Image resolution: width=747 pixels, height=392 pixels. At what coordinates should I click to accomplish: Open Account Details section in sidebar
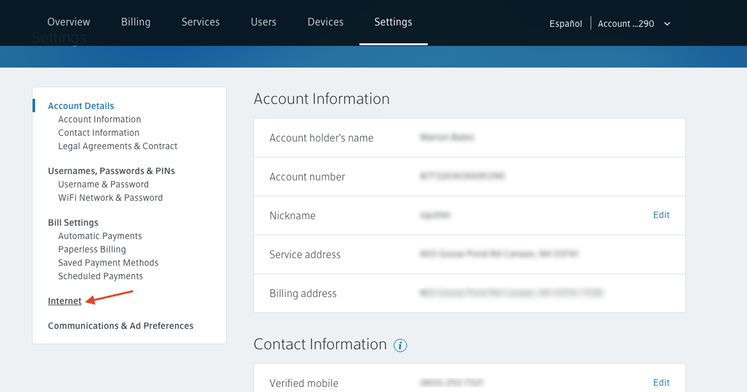tap(81, 106)
